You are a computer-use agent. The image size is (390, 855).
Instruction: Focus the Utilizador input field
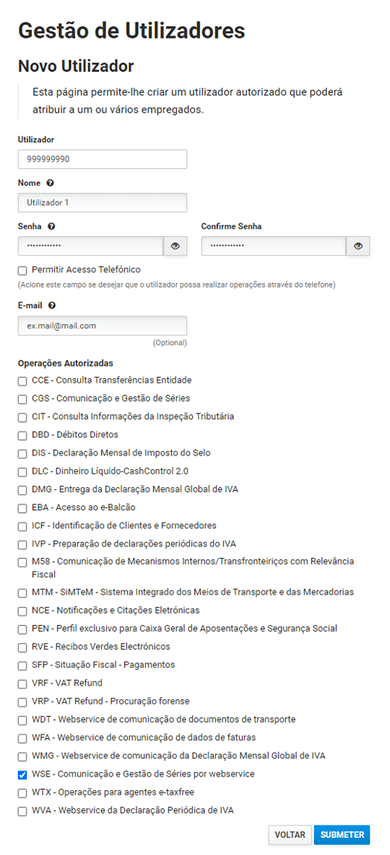(x=103, y=159)
